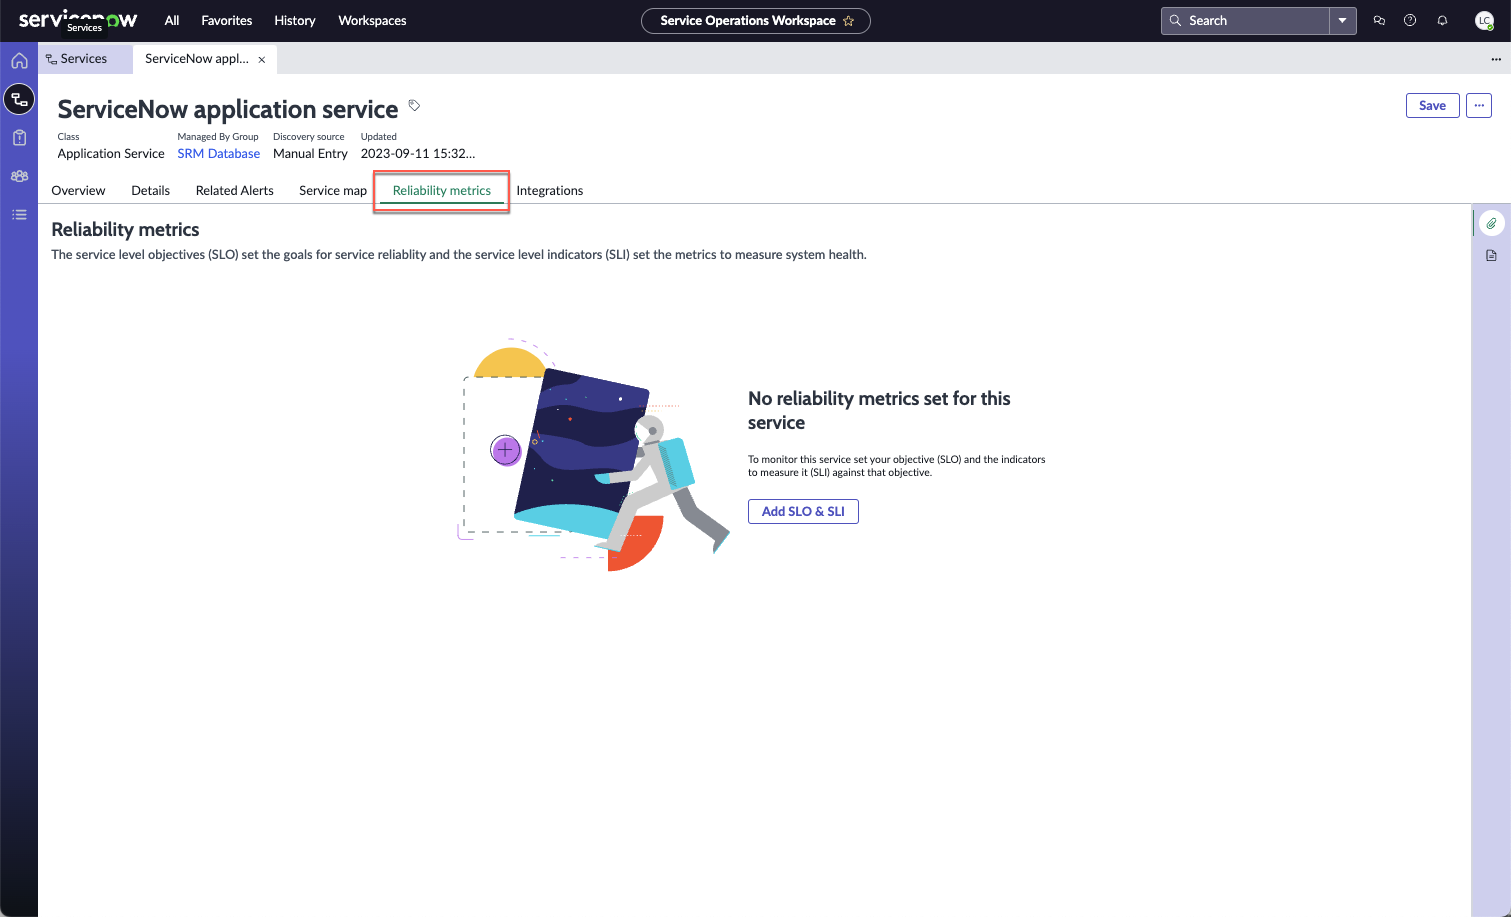The height and width of the screenshot is (917, 1511).
Task: Close the ServiceNow appl... tab
Action: [262, 60]
